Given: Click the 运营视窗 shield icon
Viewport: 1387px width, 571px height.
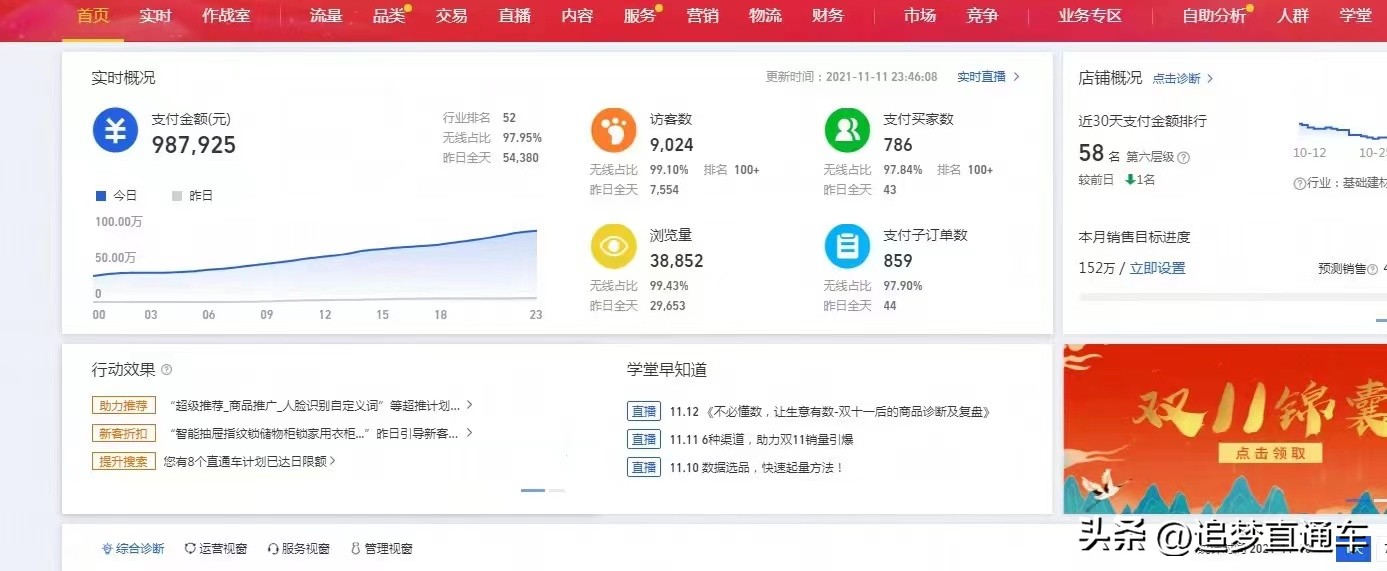Looking at the screenshot, I should pyautogui.click(x=190, y=549).
